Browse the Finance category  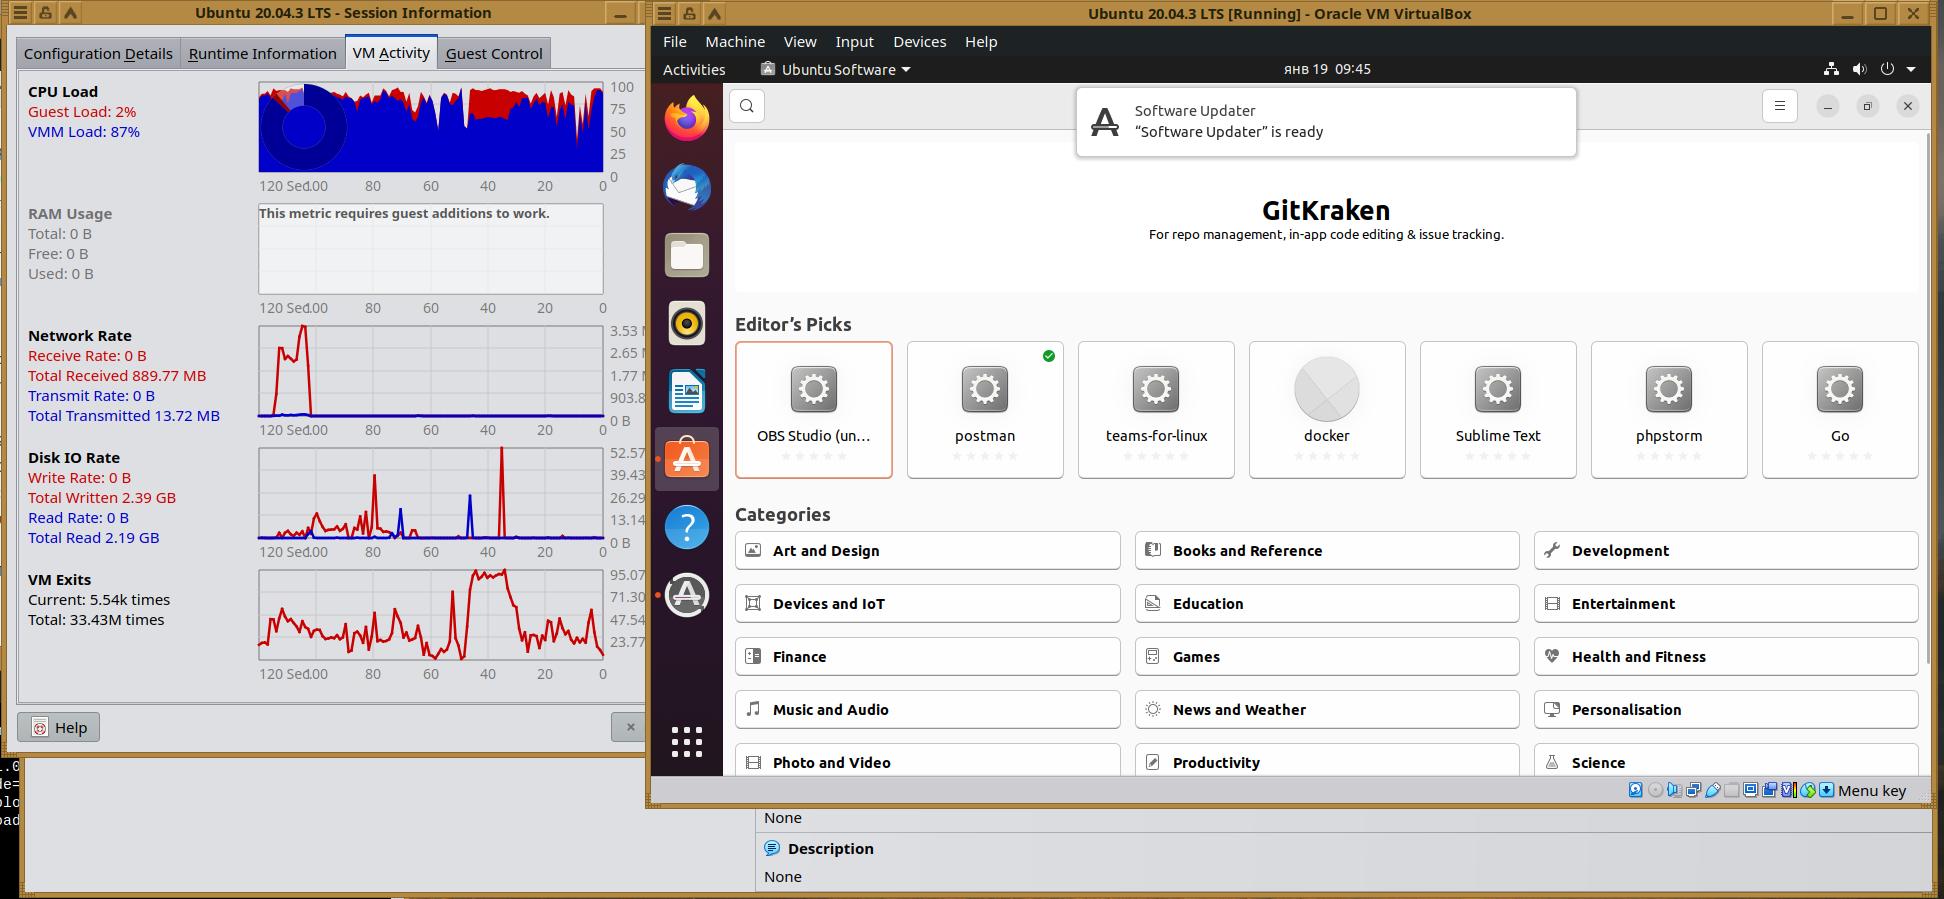(x=928, y=656)
